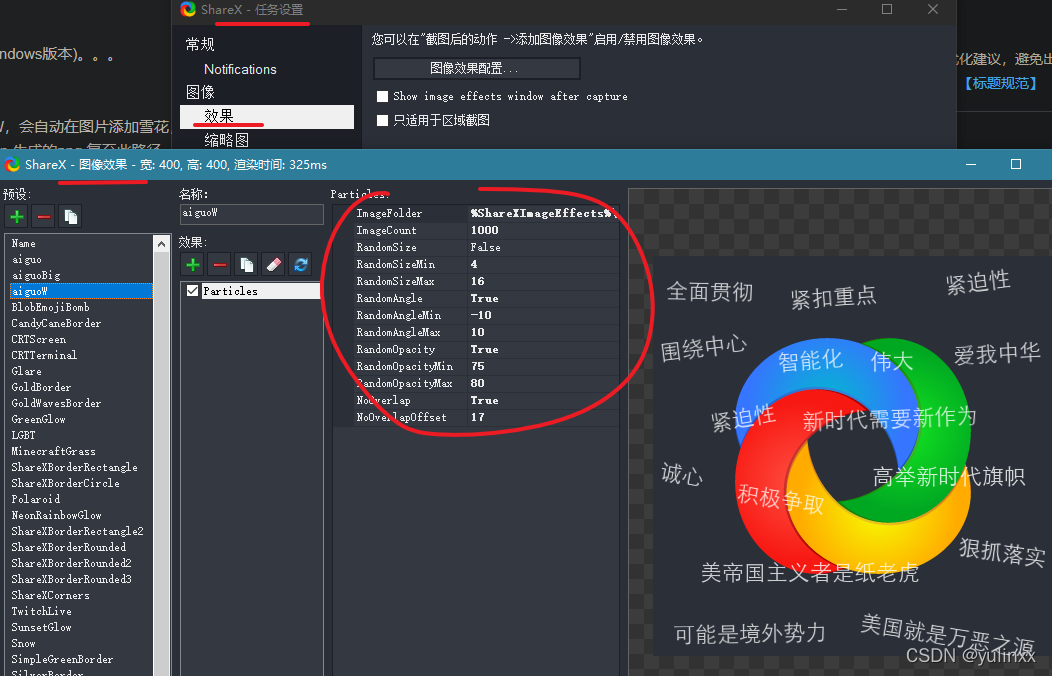Screen dimensions: 1052x676
Task: Remove effect with the red minus icon
Action: tap(219, 265)
